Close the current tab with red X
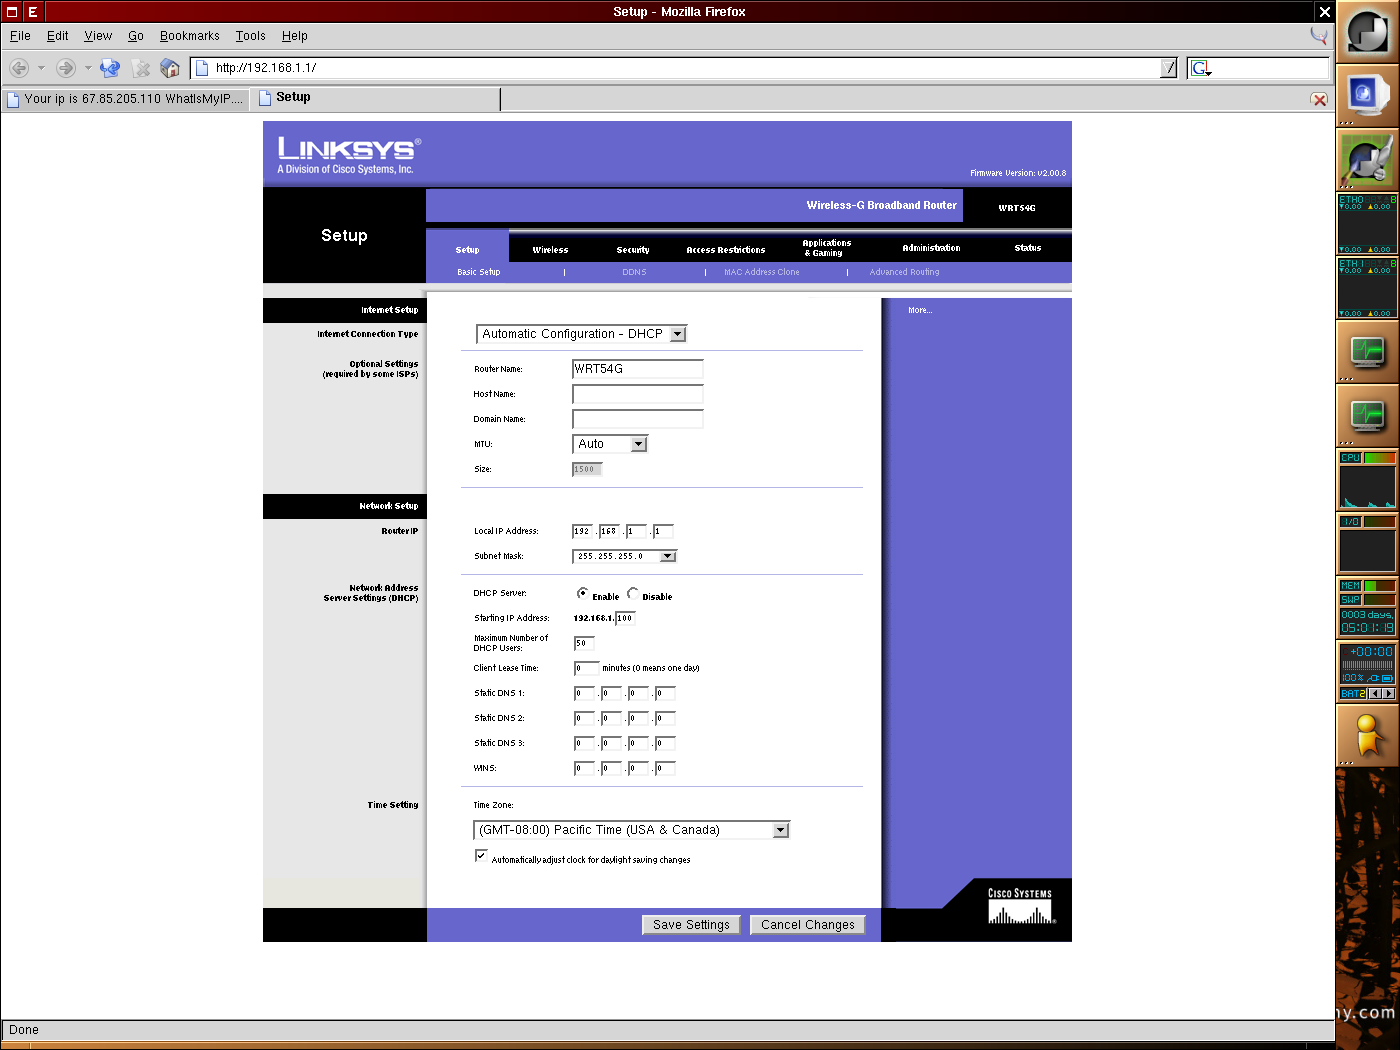1400x1050 pixels. pos(1319,99)
